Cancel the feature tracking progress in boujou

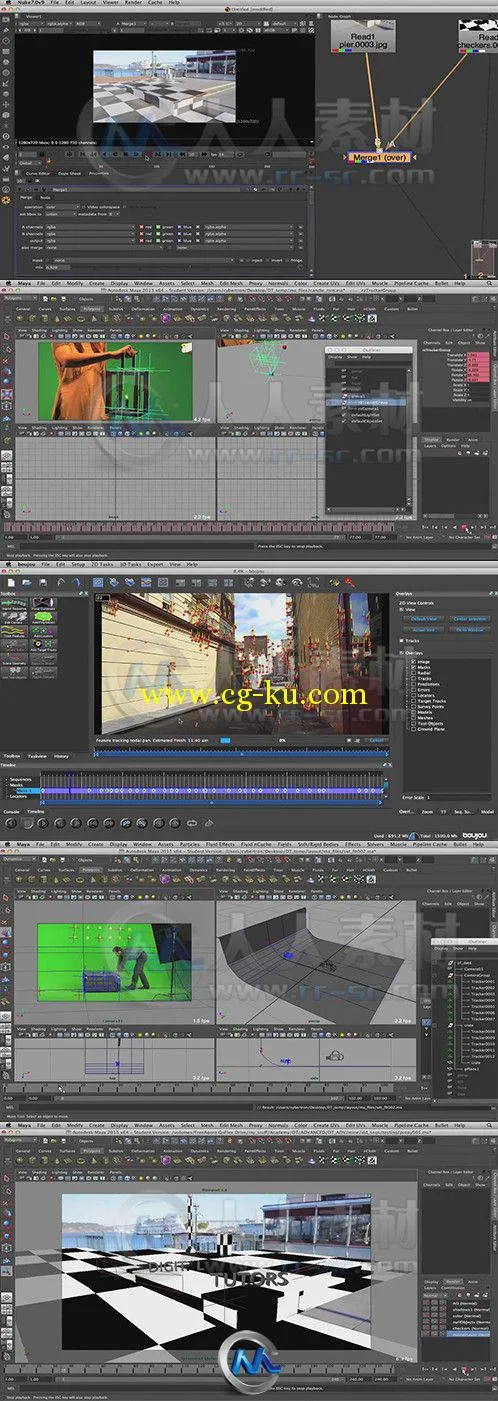click(x=377, y=740)
